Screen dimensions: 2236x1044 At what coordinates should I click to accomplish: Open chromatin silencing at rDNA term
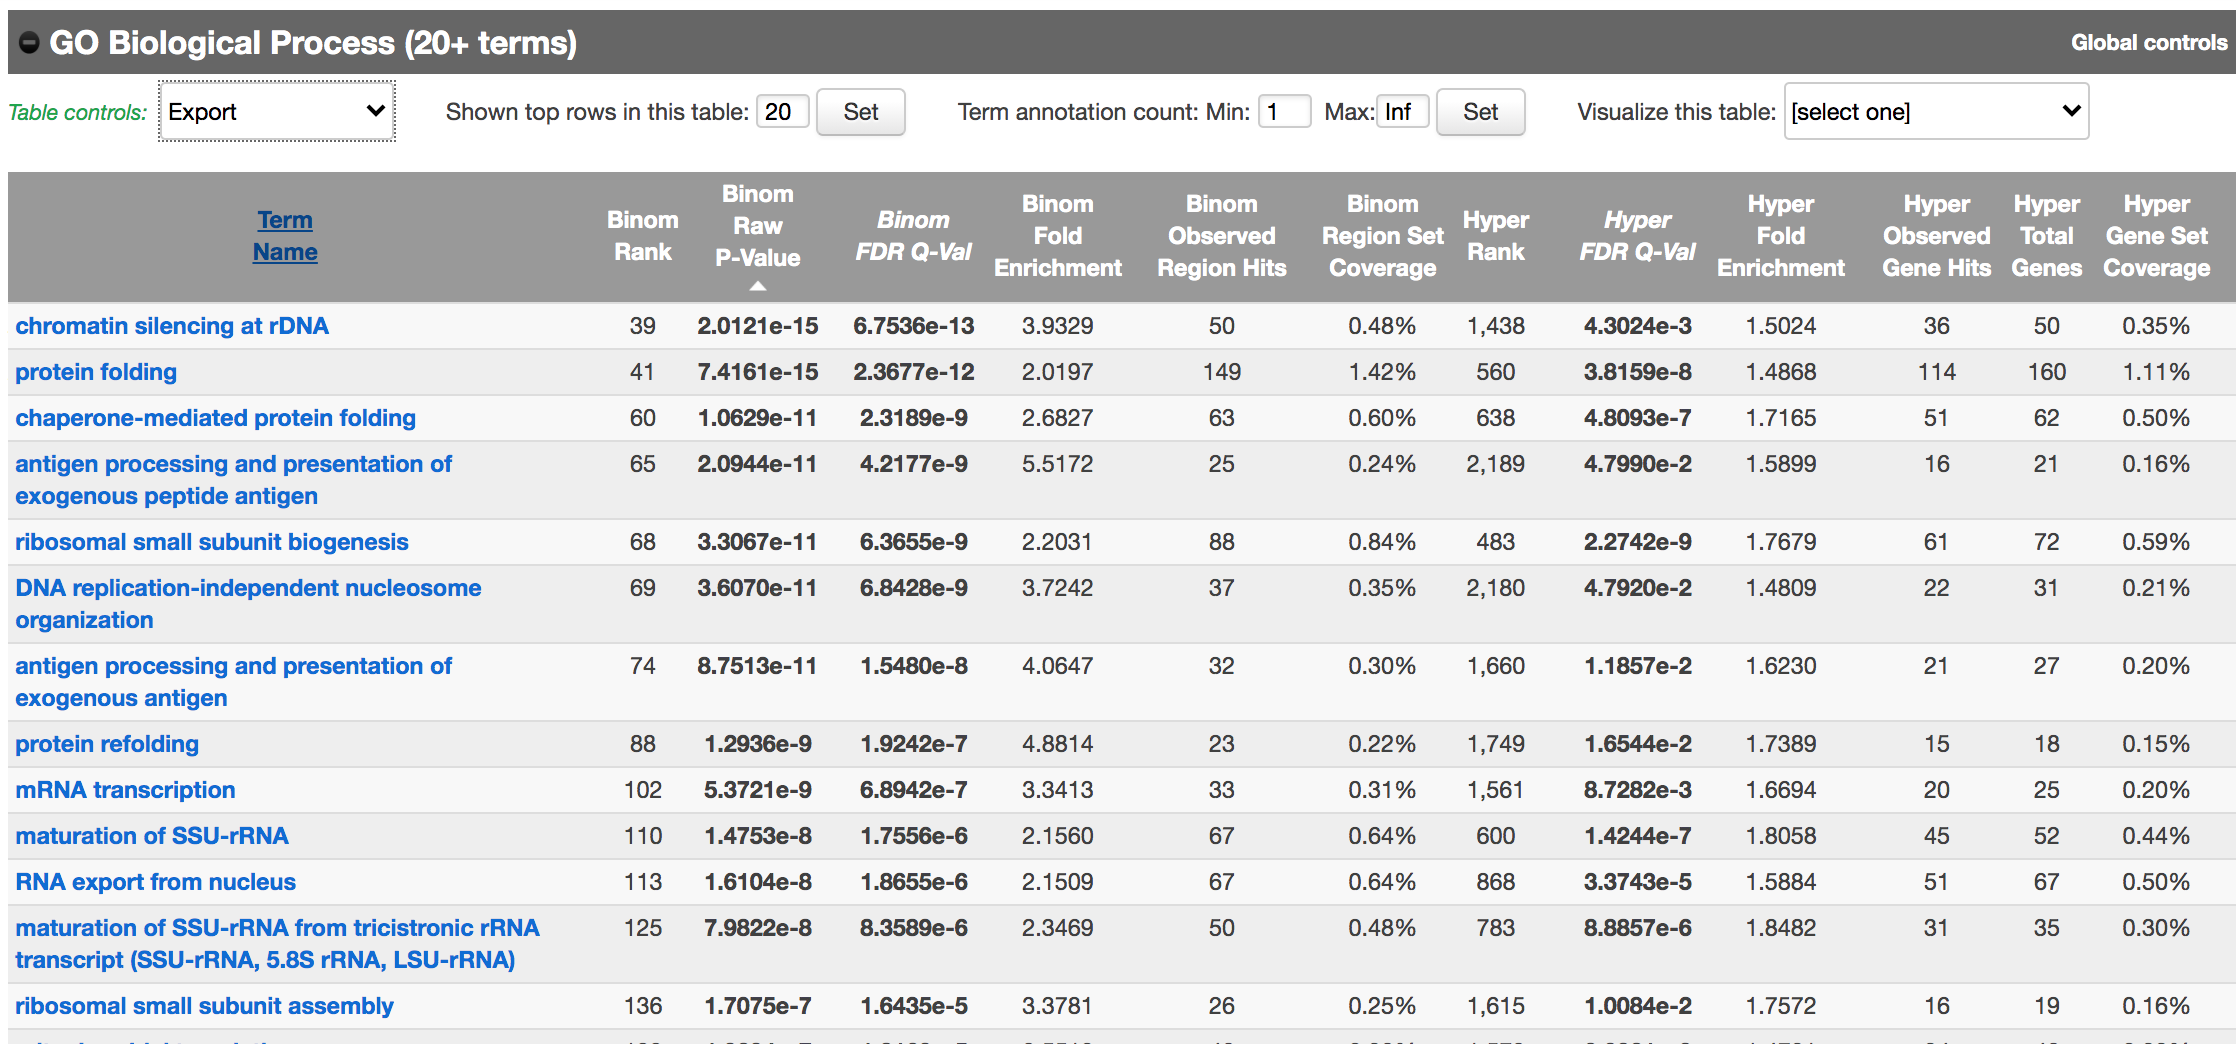[x=172, y=326]
